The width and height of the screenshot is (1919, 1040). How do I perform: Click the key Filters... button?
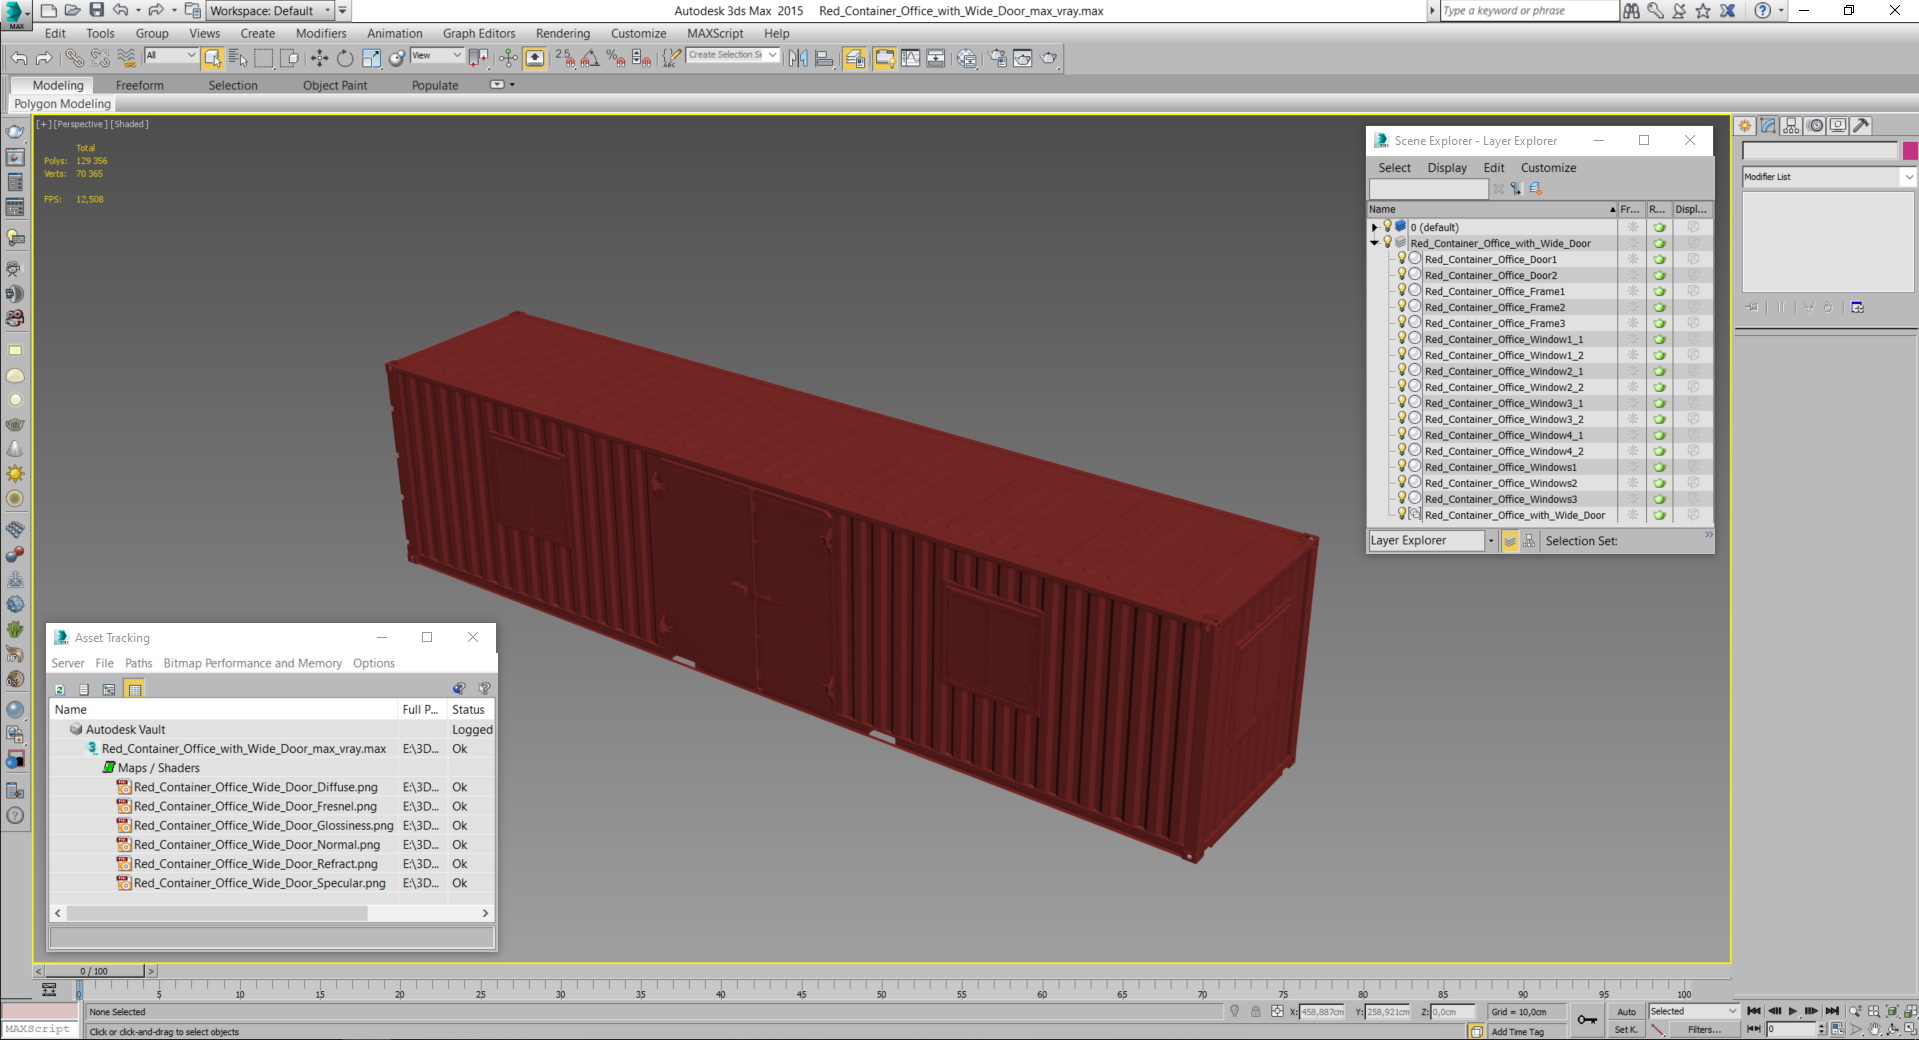pyautogui.click(x=1704, y=1029)
